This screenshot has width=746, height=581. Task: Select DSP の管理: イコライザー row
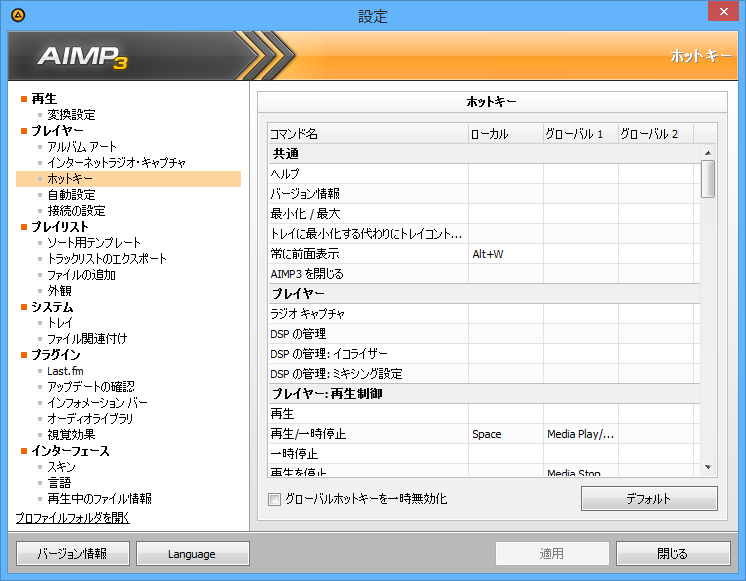(484, 354)
